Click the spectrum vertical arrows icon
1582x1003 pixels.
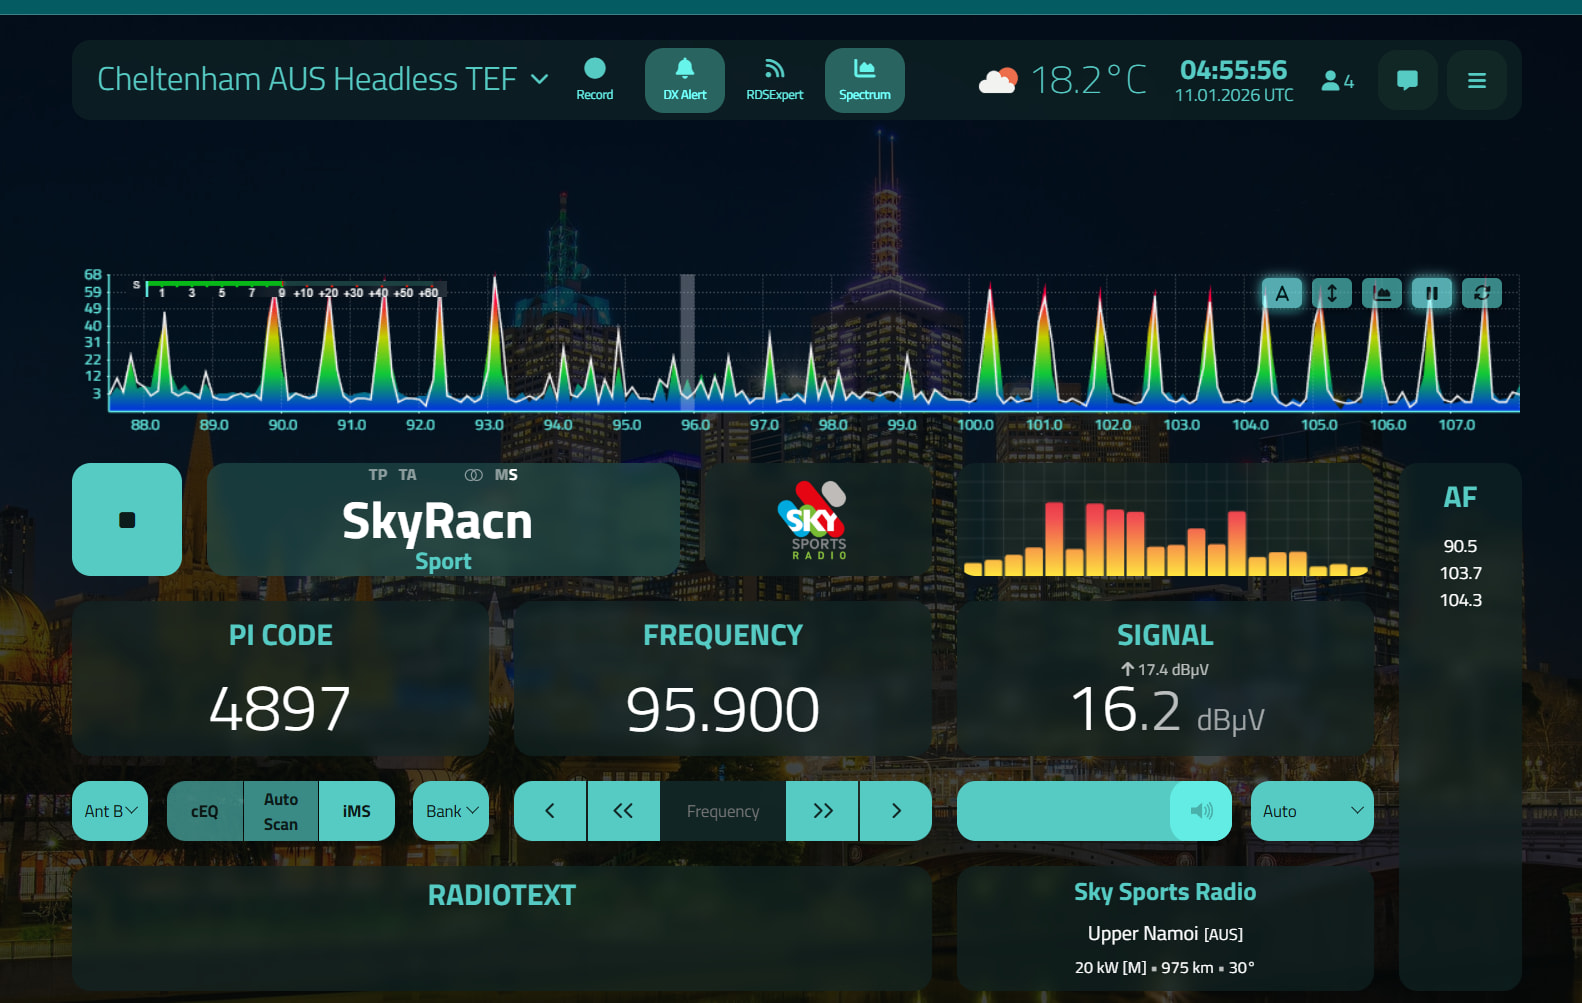pyautogui.click(x=1331, y=293)
